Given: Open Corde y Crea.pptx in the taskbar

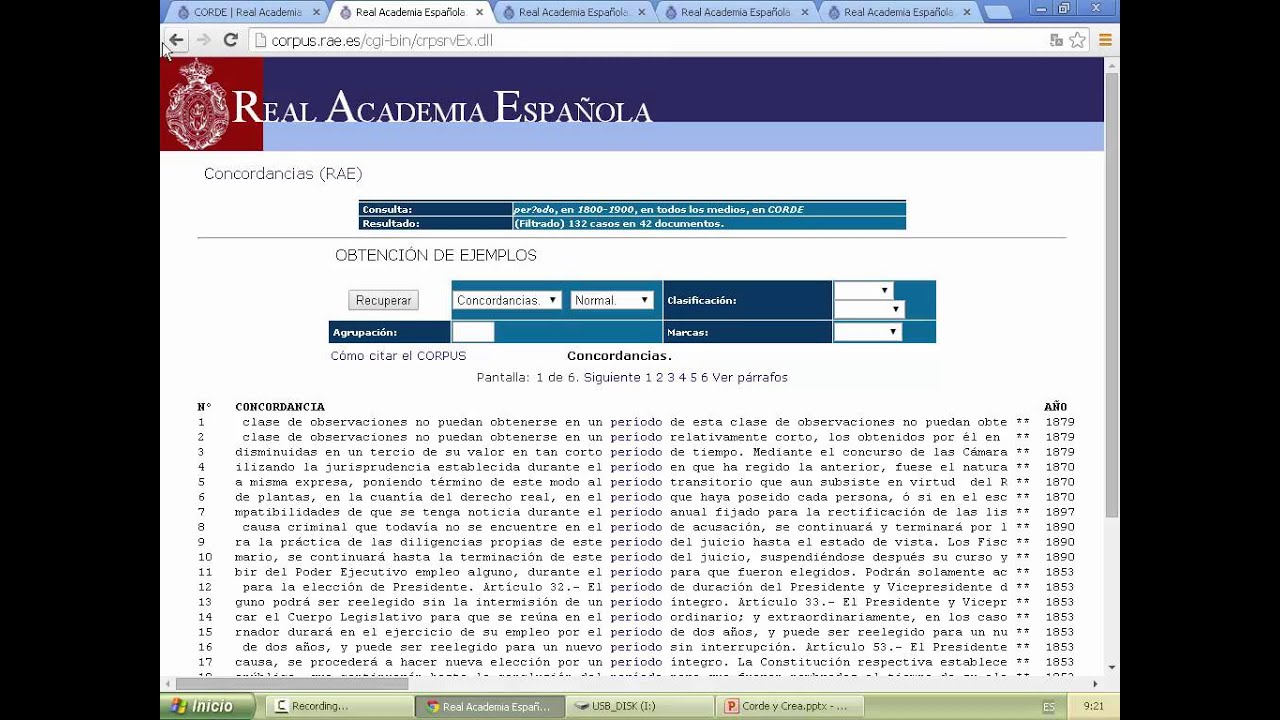Looking at the screenshot, I should pos(789,706).
